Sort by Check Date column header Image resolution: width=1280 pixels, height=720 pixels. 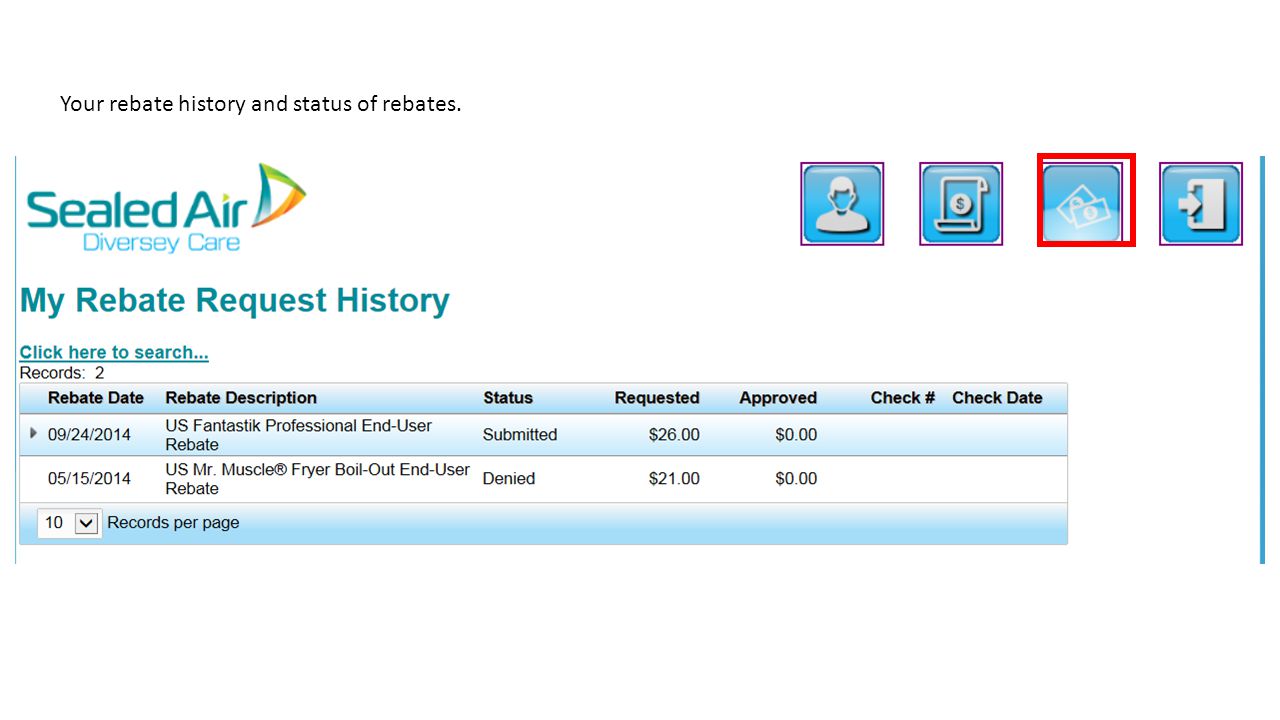coord(997,397)
